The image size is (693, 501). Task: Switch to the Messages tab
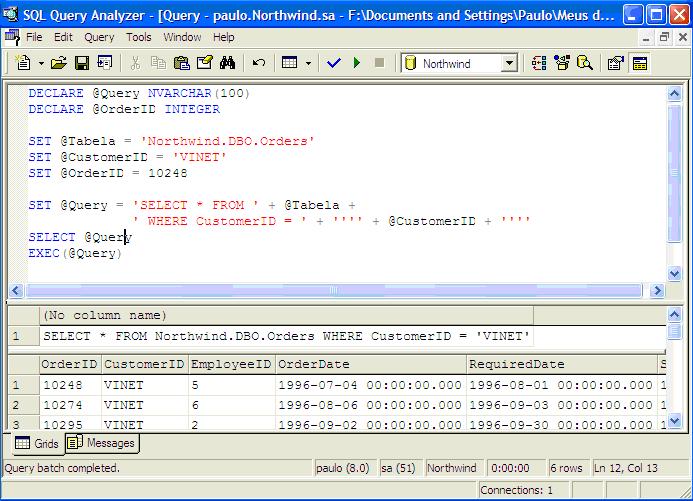click(102, 442)
